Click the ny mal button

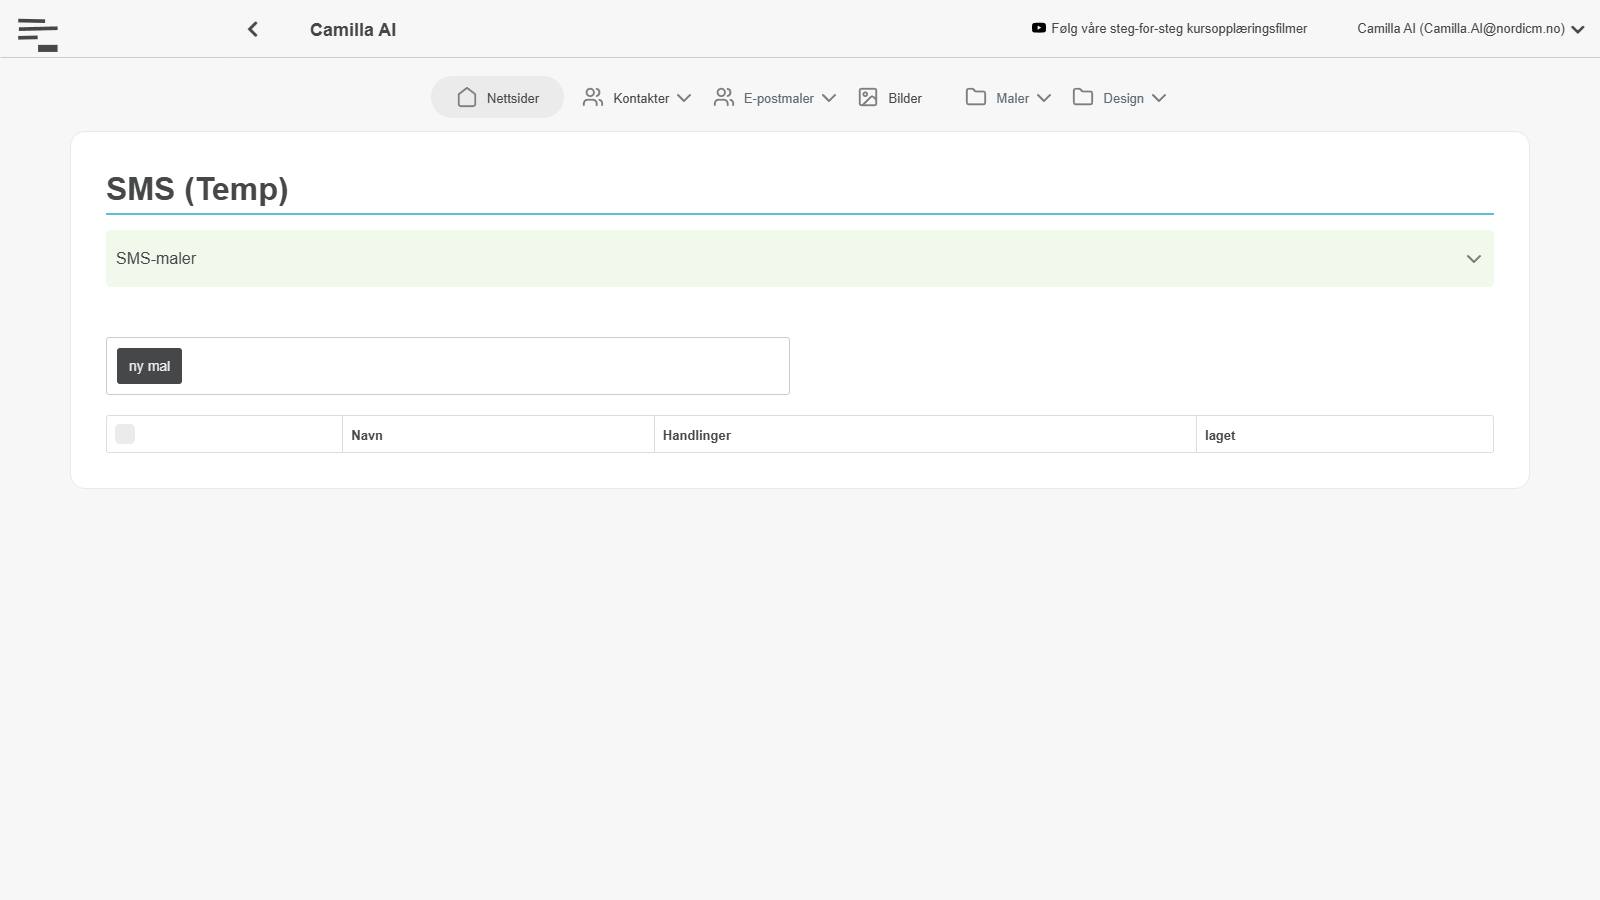point(149,366)
